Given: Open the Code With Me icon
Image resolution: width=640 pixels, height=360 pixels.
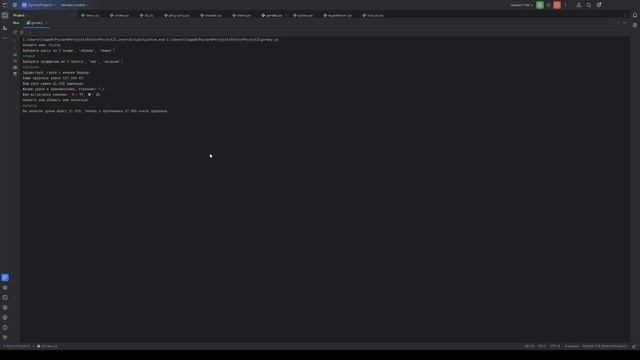Looking at the screenshot, I should click(579, 5).
